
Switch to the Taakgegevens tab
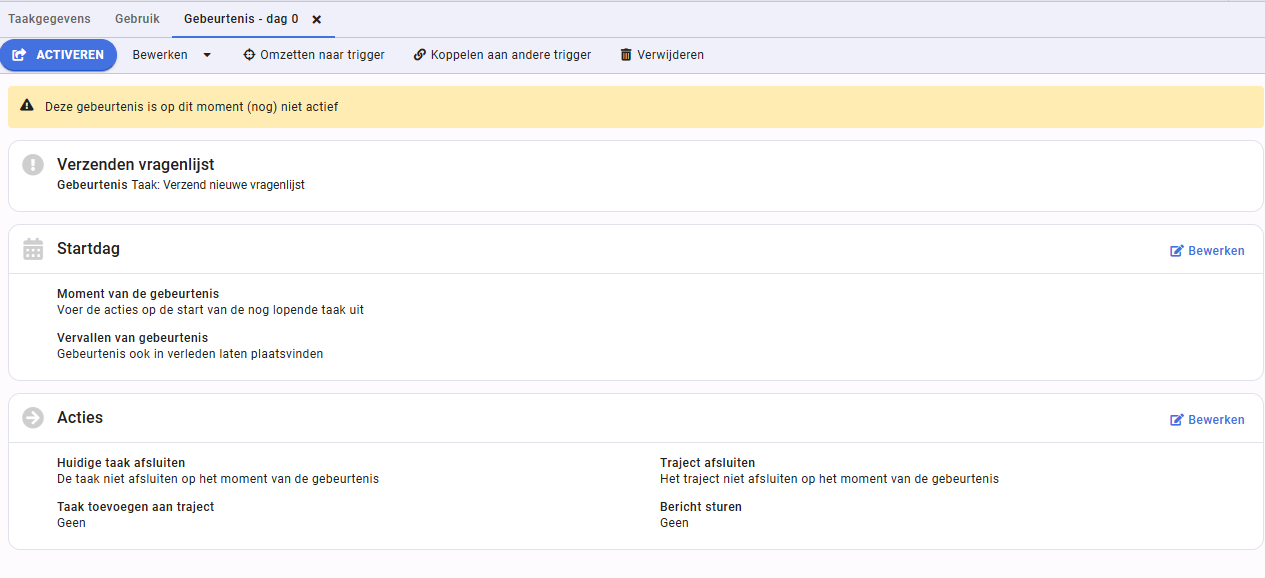point(49,19)
